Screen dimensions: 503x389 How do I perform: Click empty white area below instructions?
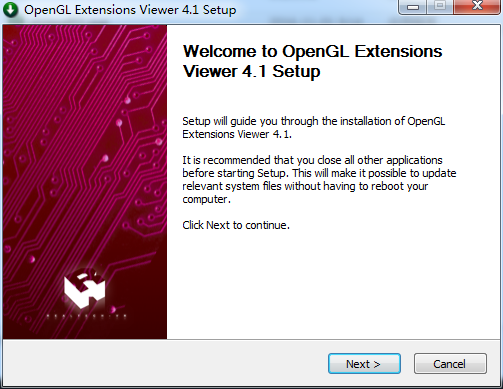(333, 283)
